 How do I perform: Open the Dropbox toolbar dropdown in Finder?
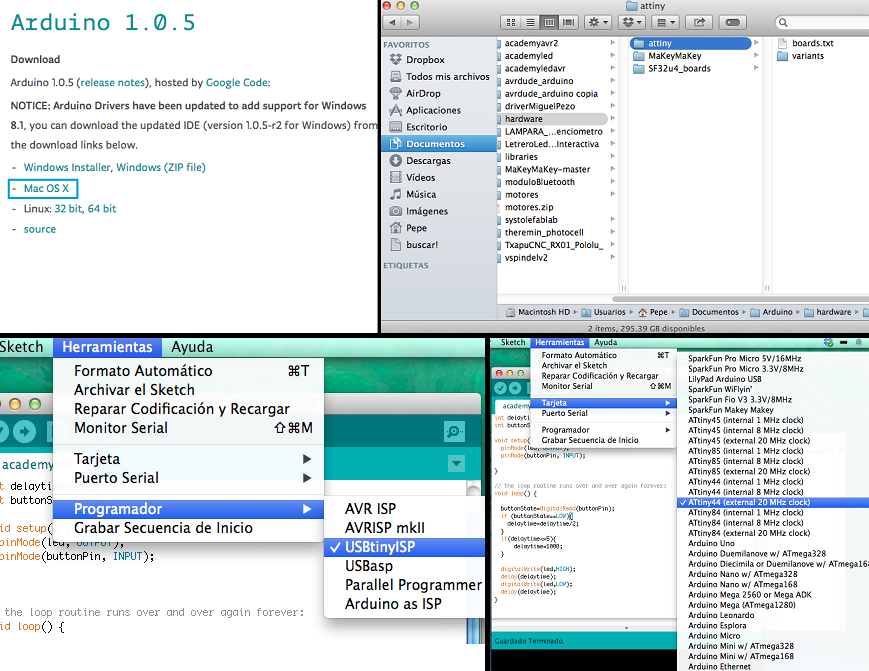632,23
